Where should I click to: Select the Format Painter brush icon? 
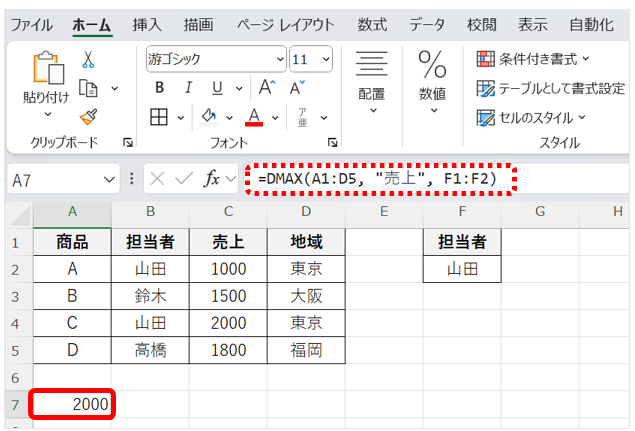point(88,116)
